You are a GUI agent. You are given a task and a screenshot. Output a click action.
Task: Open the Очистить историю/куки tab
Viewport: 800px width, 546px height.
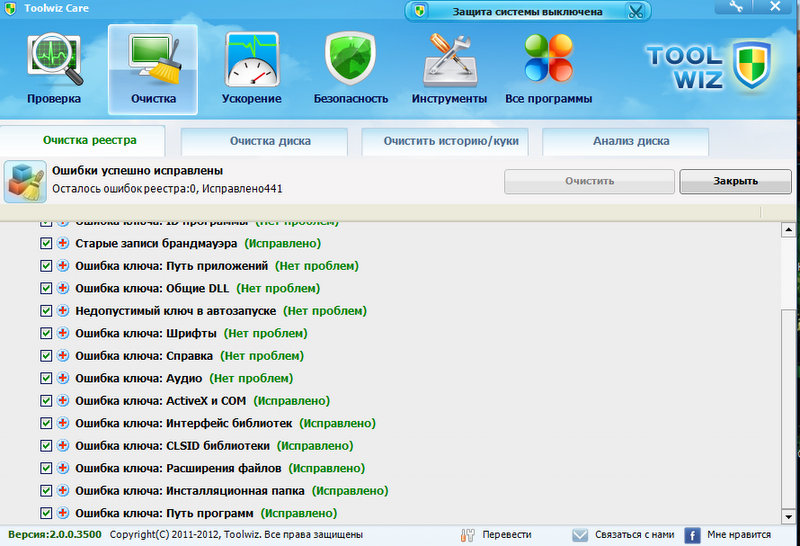tap(445, 141)
